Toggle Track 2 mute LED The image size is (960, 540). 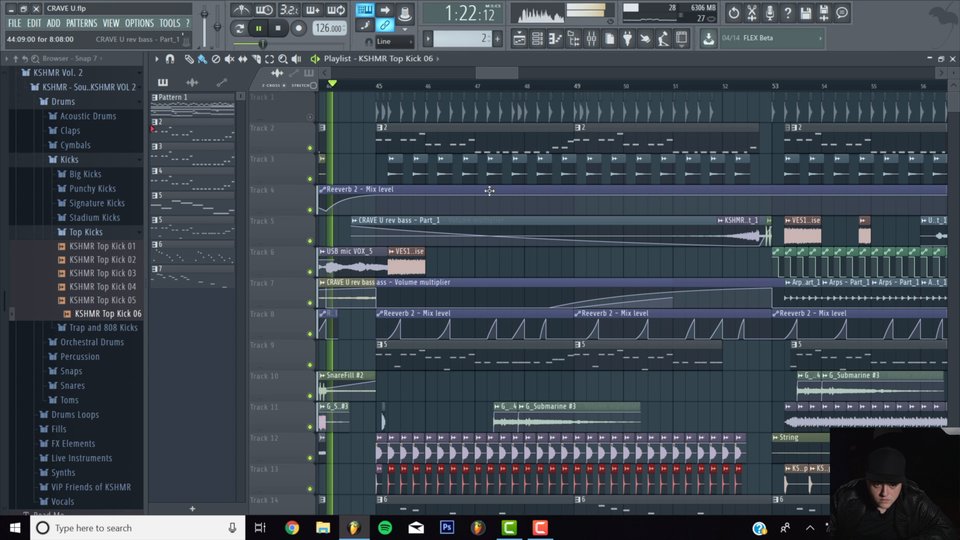[x=310, y=148]
